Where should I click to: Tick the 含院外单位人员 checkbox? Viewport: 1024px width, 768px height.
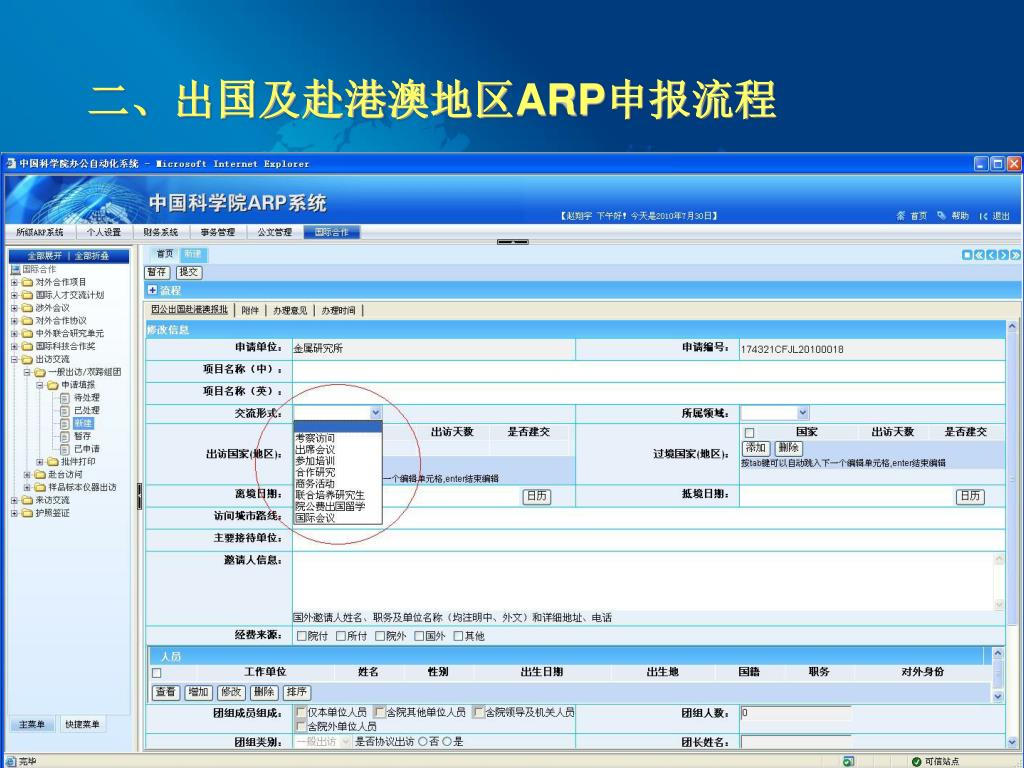click(301, 726)
